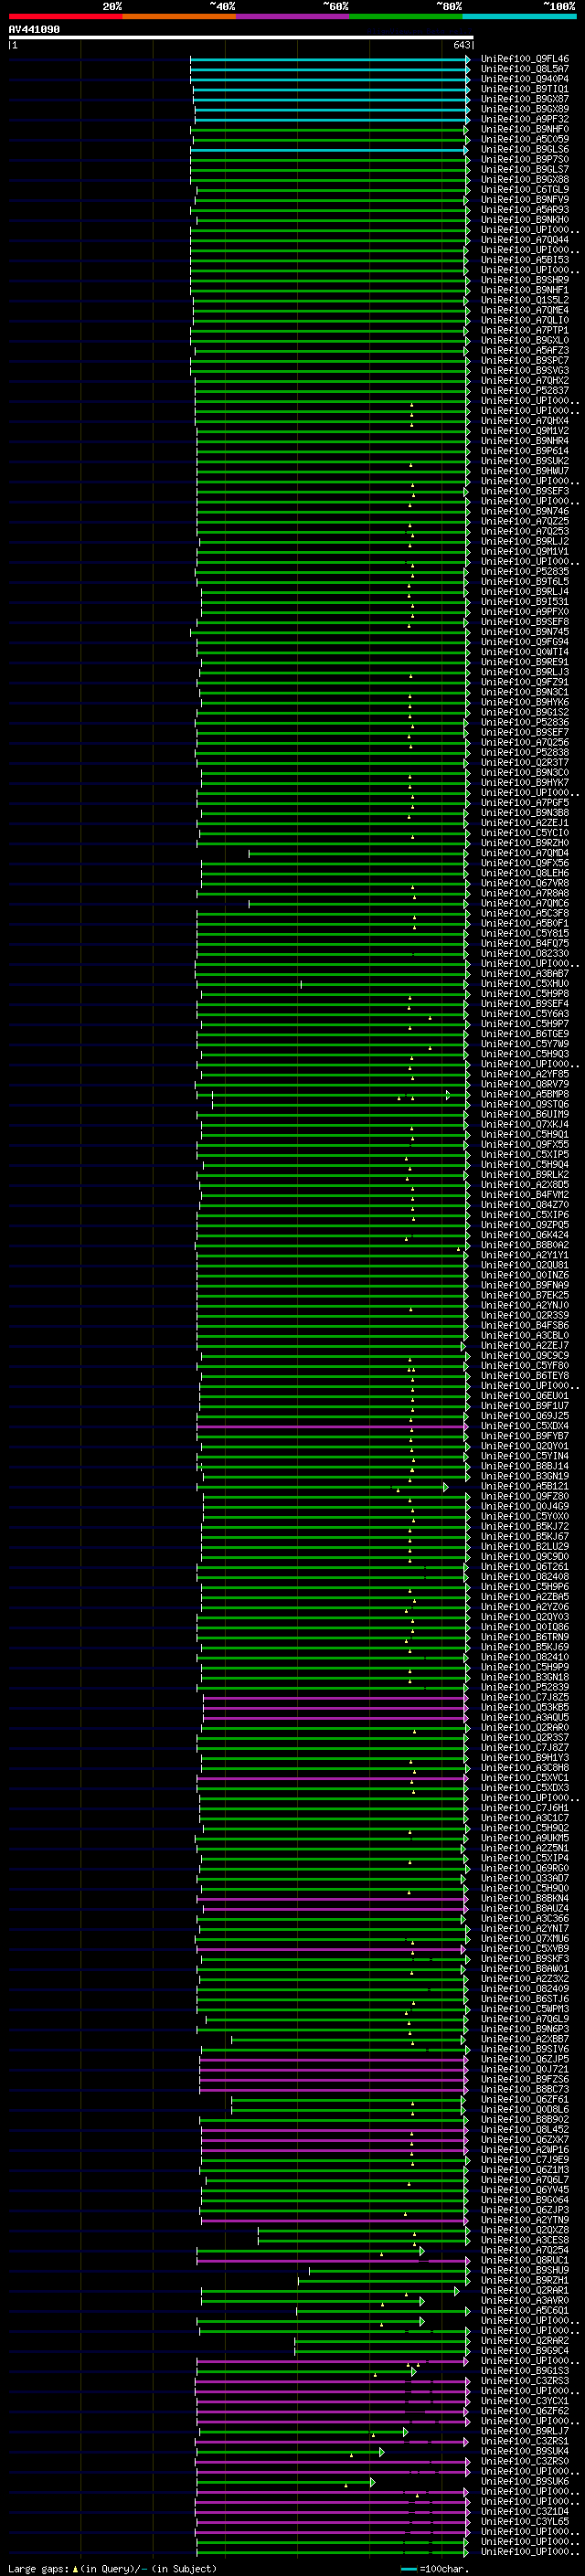Click the purple ~60% identity legend segment
The width and height of the screenshot is (585, 2576).
point(292,16)
